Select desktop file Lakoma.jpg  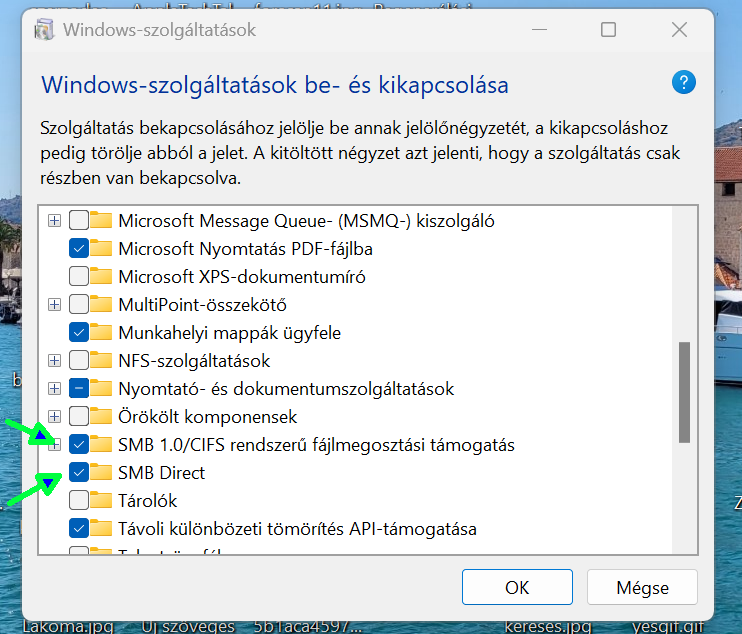[68, 626]
